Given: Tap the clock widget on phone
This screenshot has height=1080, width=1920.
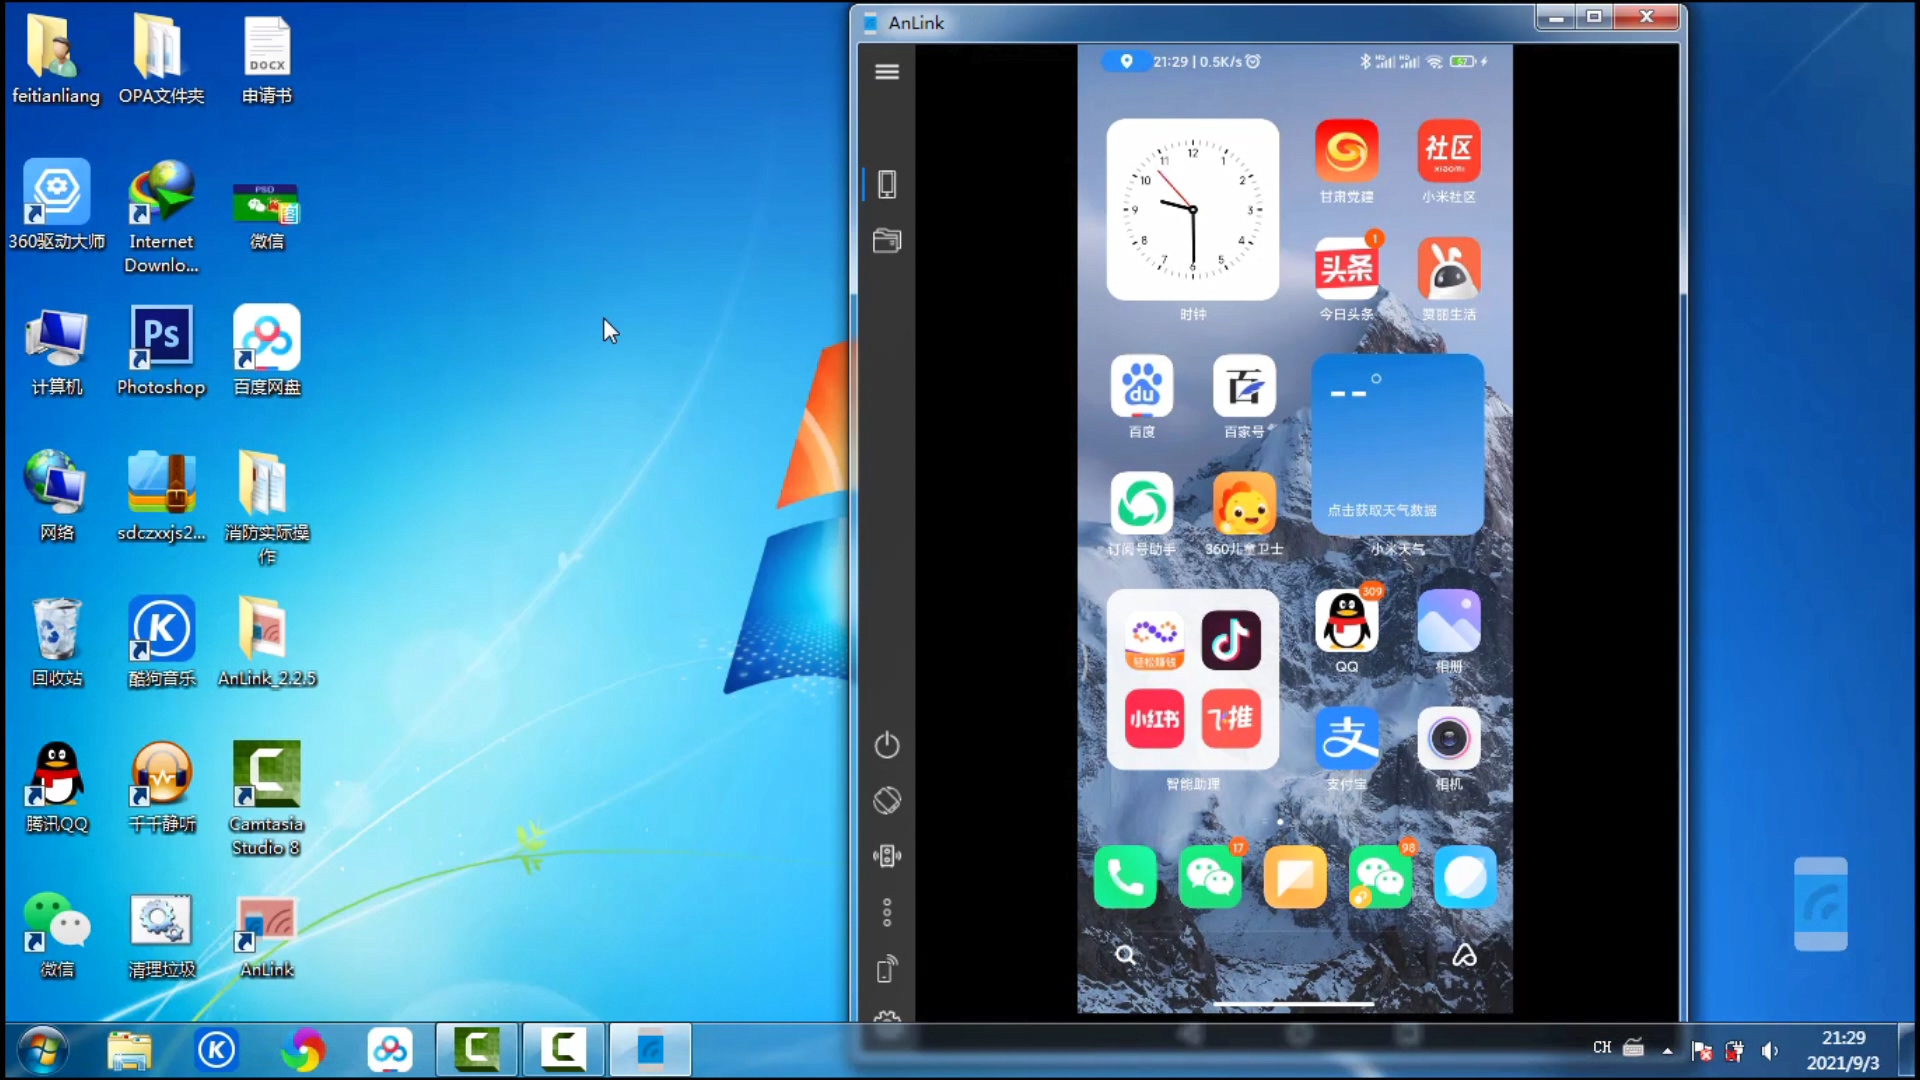Looking at the screenshot, I should (1192, 210).
